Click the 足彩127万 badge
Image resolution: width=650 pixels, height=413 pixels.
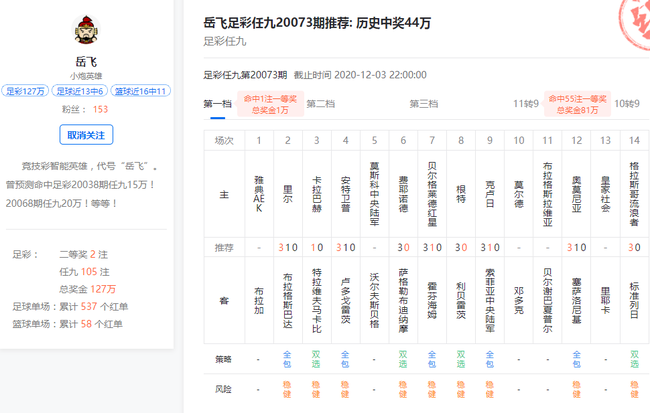click(25, 91)
